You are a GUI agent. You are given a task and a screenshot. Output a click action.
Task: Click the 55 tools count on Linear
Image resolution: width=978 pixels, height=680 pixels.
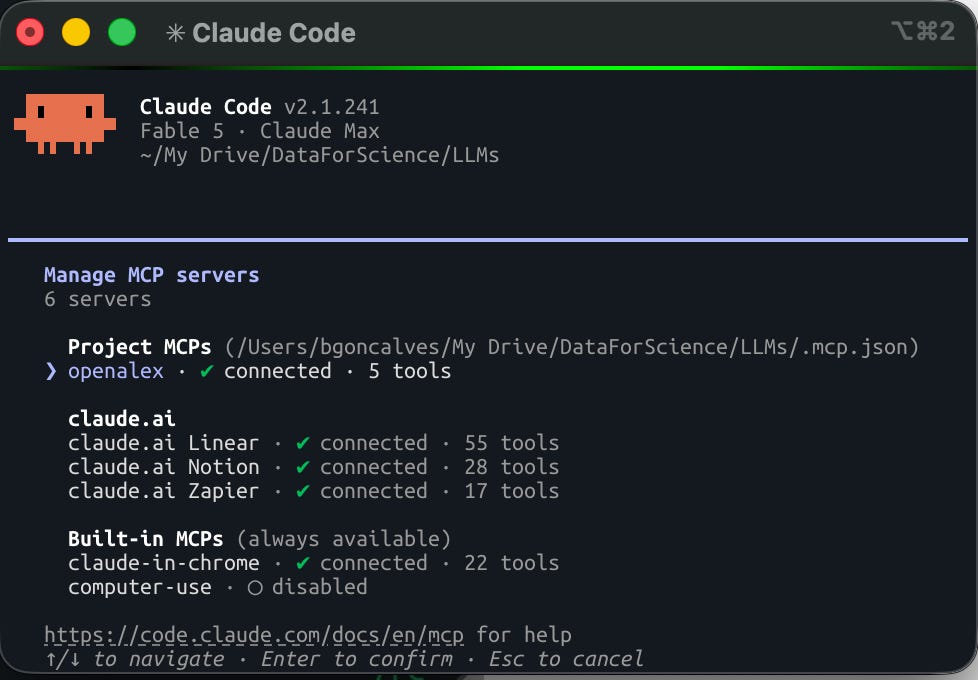coord(511,443)
